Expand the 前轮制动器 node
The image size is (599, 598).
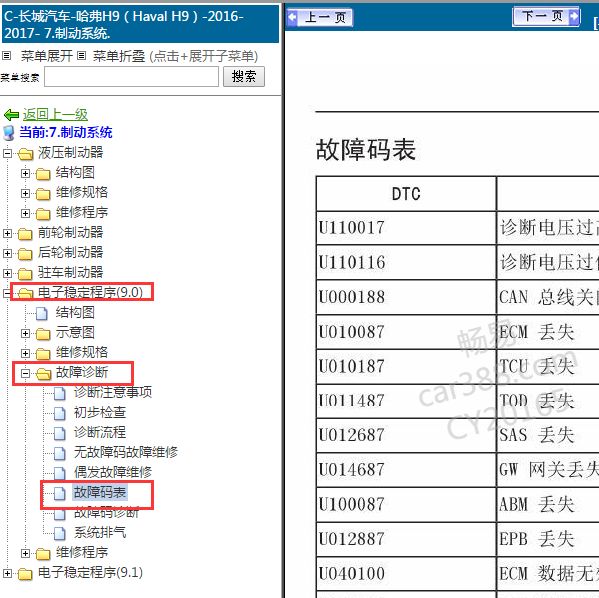click(x=7, y=233)
